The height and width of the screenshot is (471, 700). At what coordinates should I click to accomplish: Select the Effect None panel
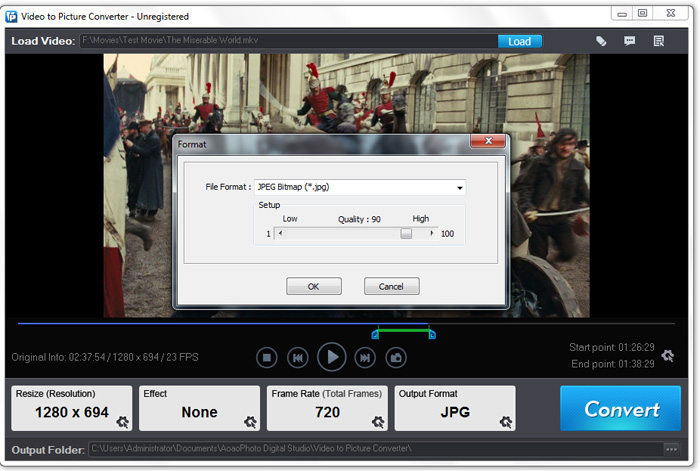200,408
